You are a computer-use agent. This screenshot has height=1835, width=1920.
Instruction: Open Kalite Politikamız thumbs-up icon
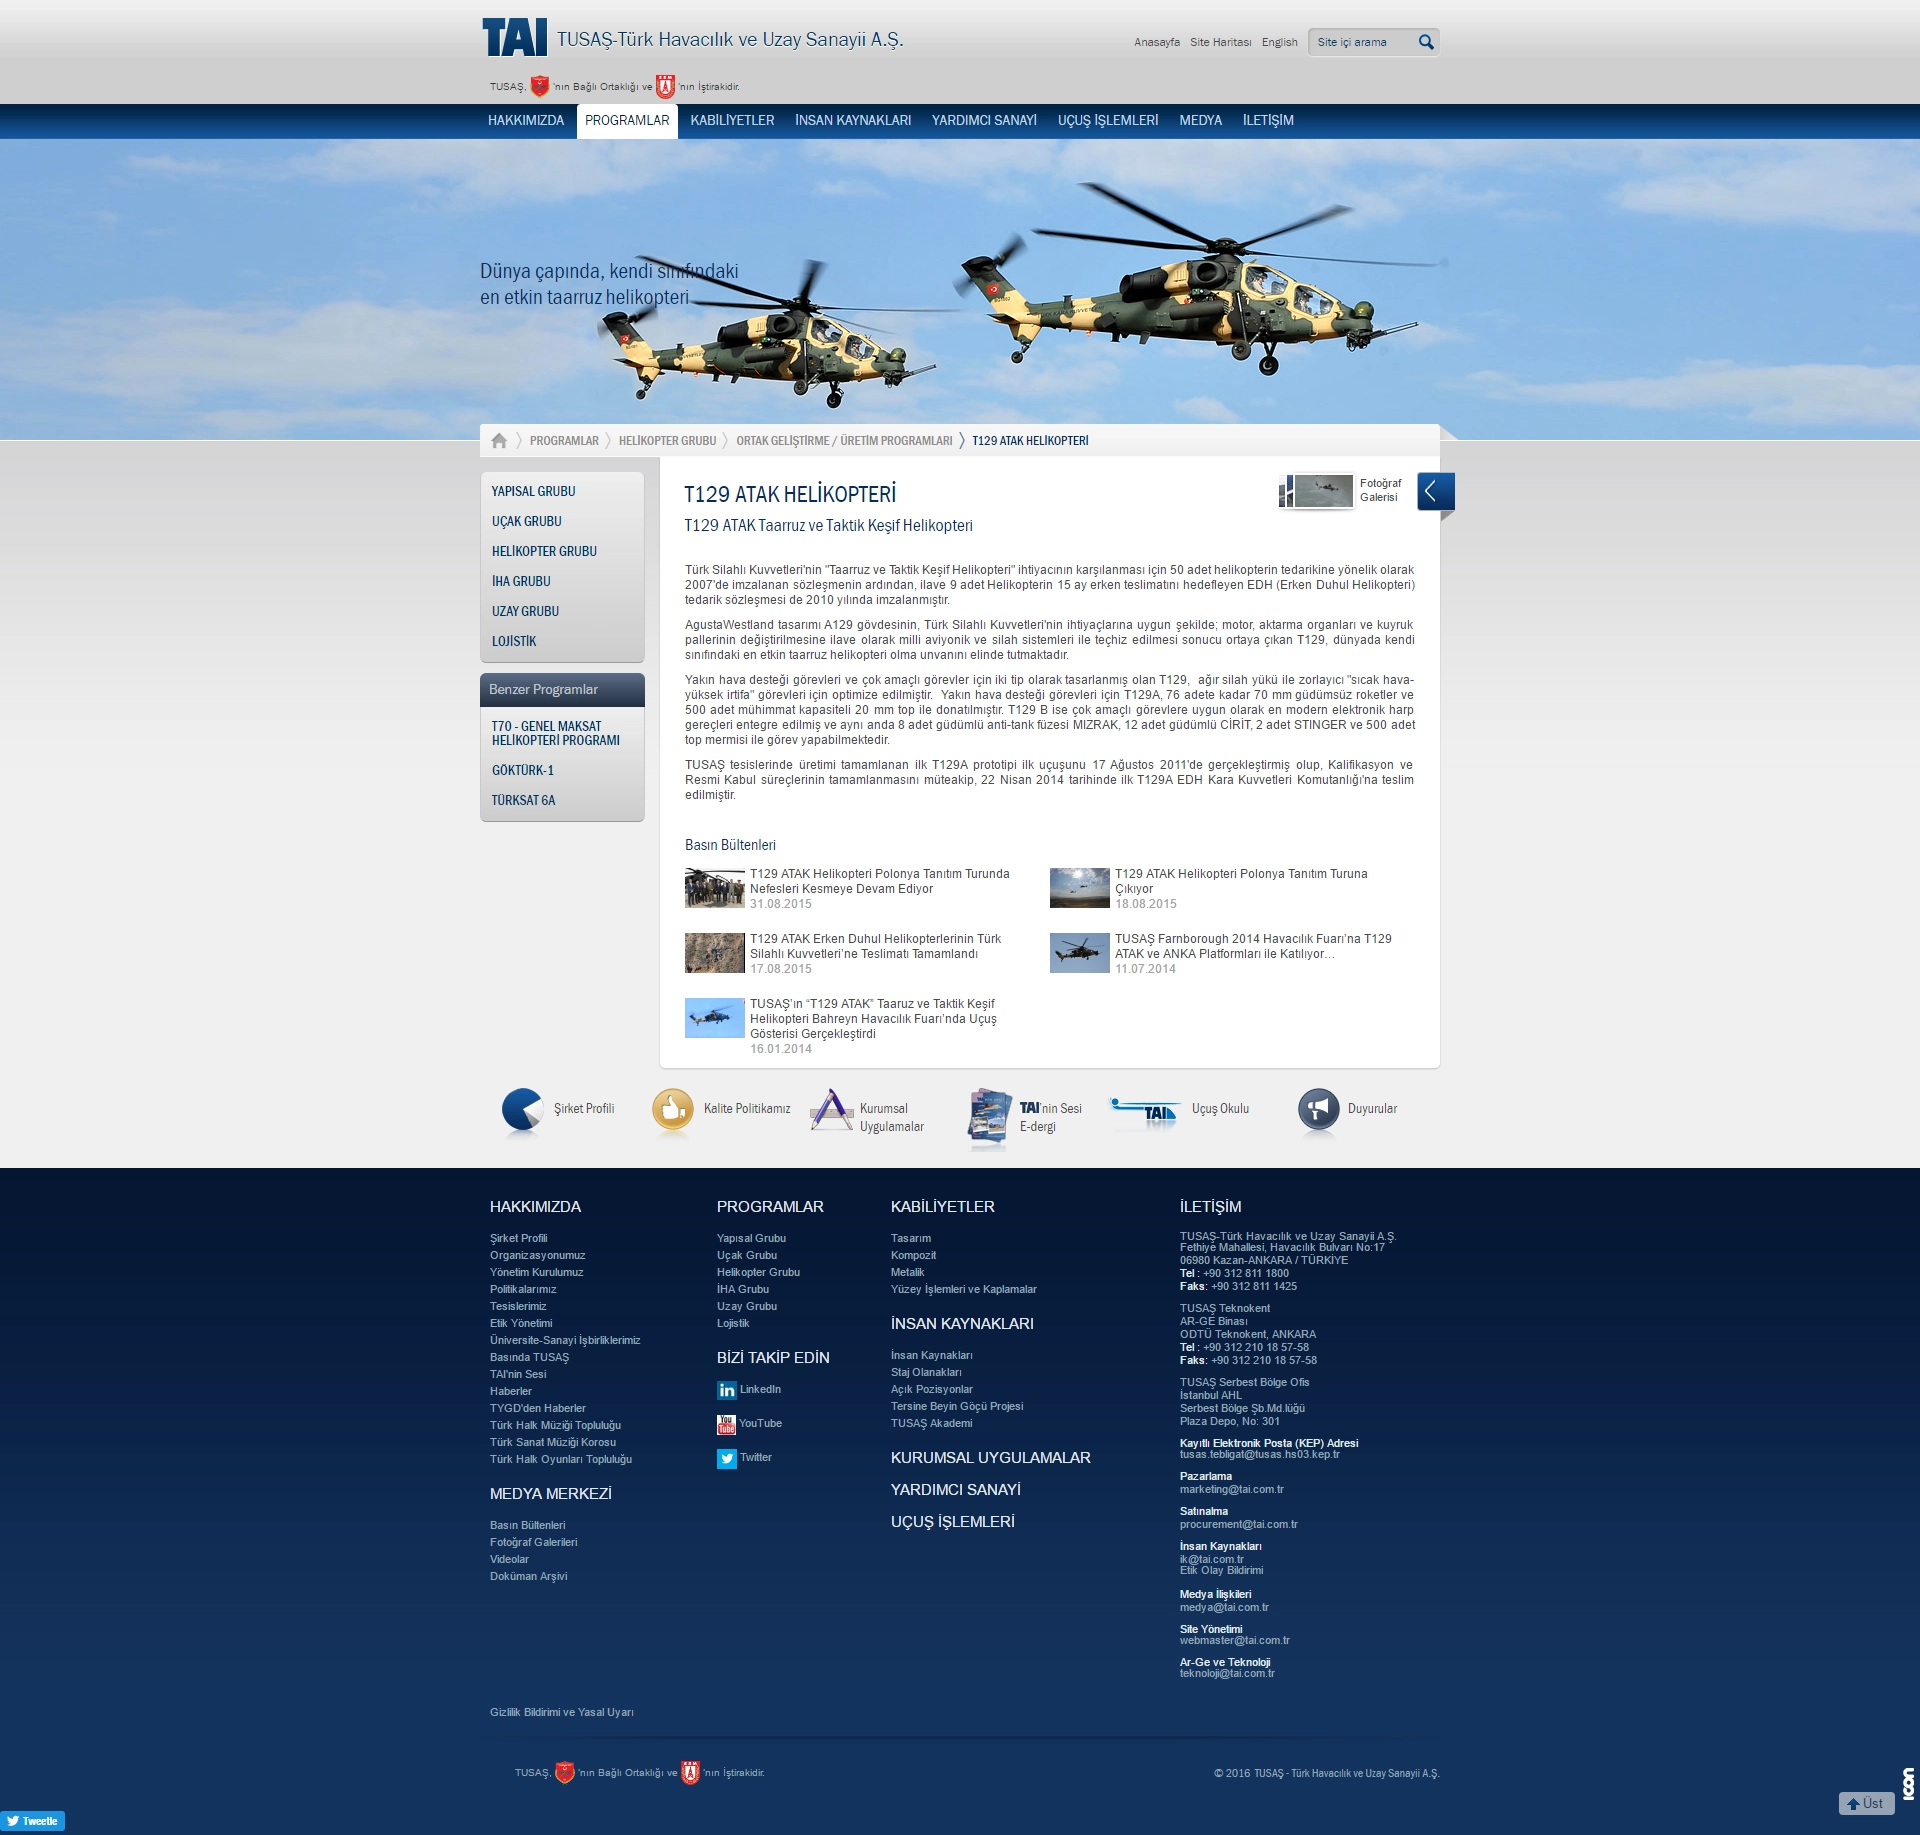(672, 1111)
